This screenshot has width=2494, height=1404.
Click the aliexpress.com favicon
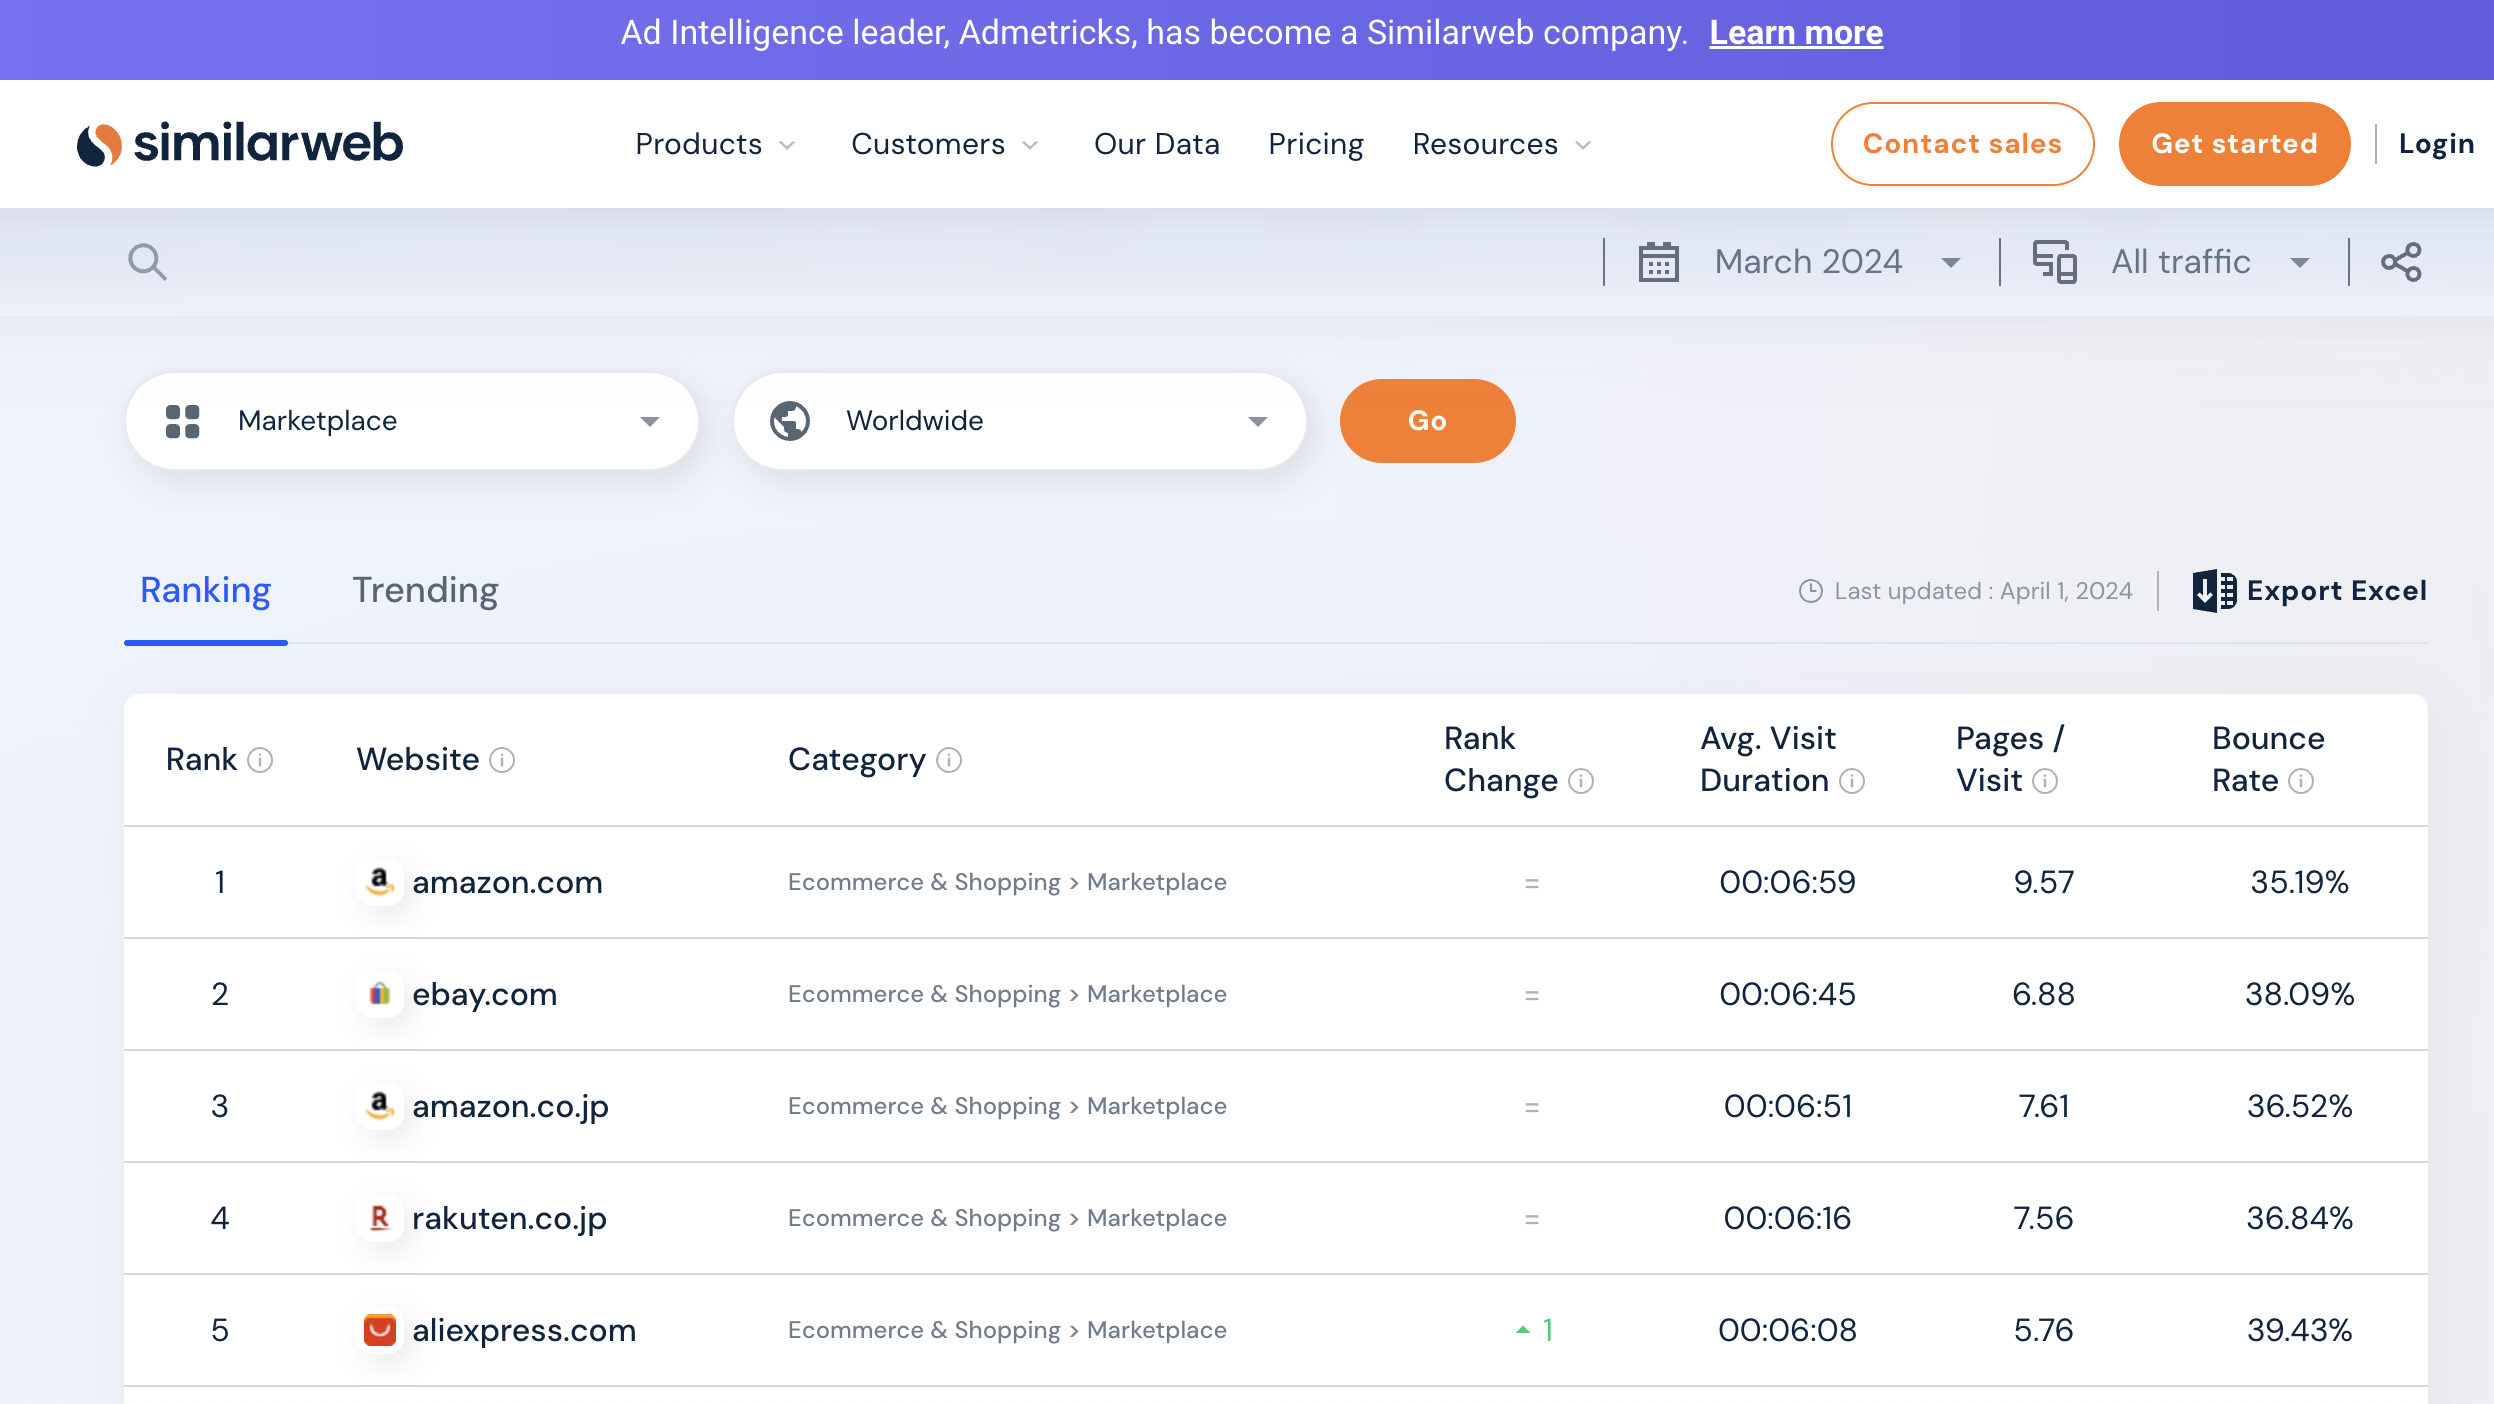(x=381, y=1330)
